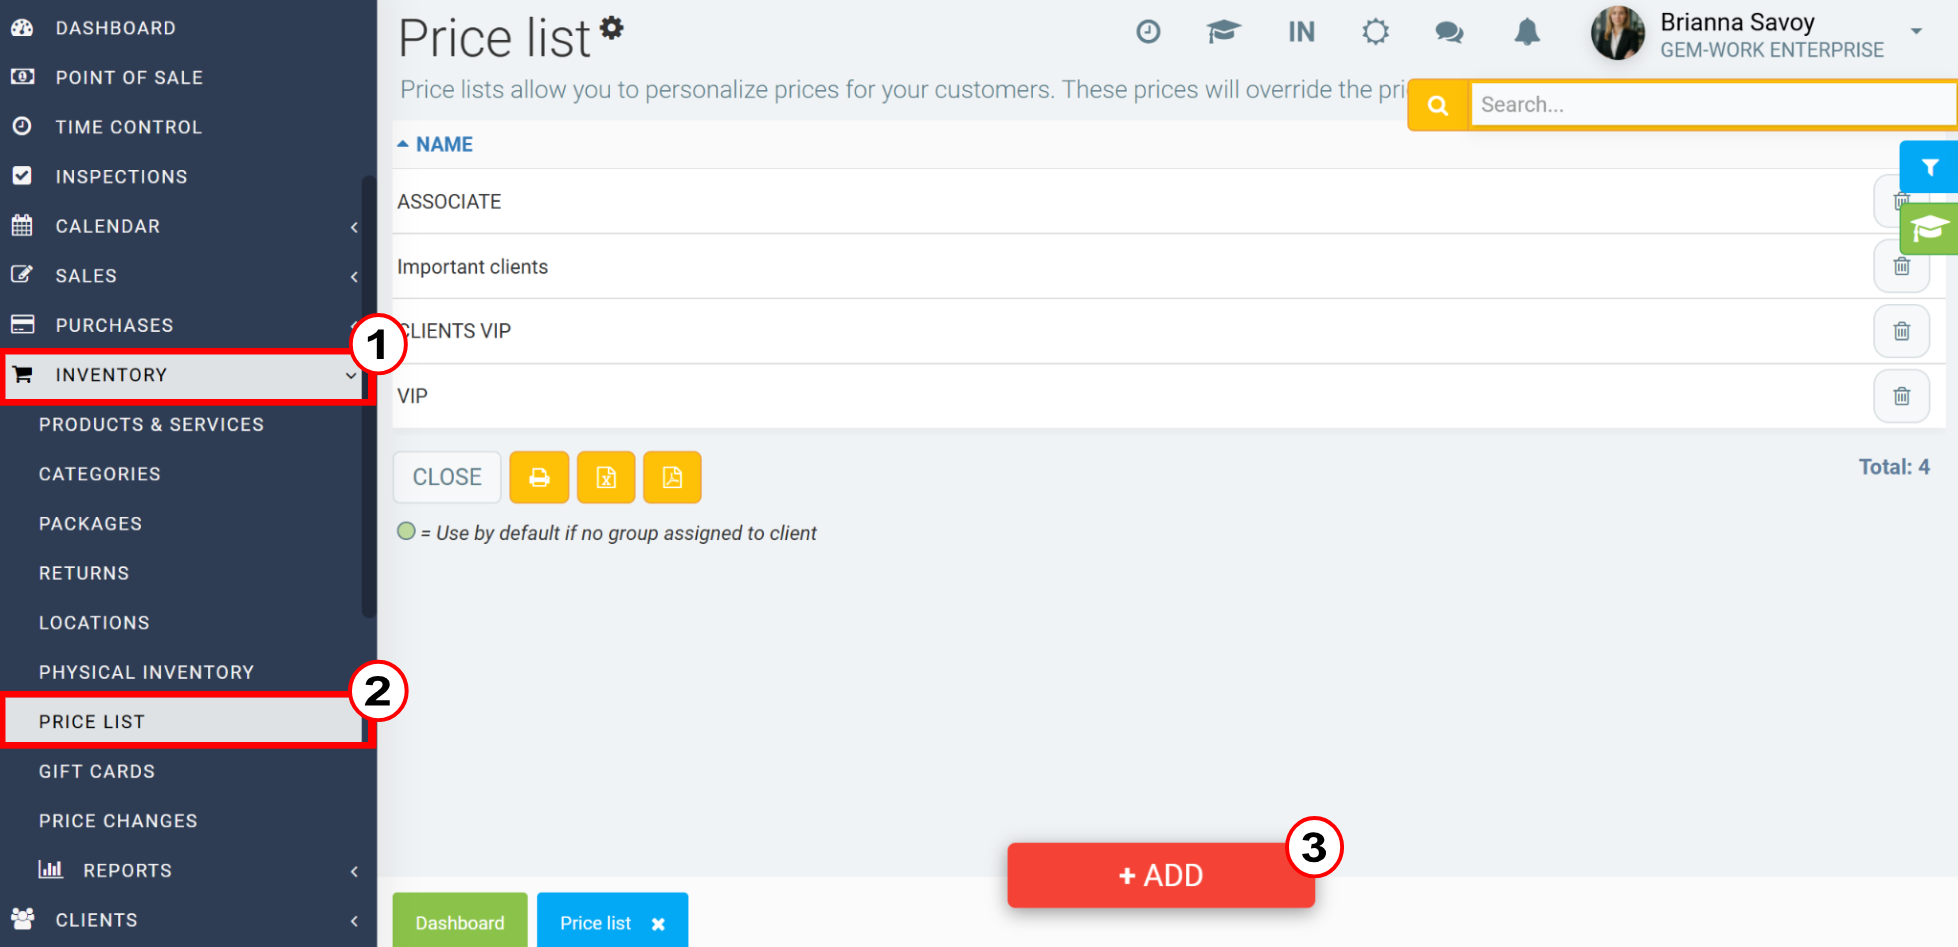Image resolution: width=1958 pixels, height=947 pixels.
Task: Click Brianna Savoy profile photo
Action: (x=1618, y=33)
